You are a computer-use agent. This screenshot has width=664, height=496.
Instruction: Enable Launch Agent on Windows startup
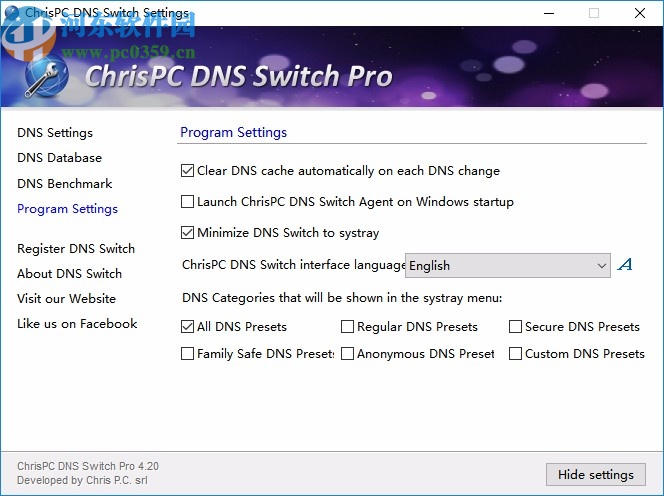pyautogui.click(x=187, y=202)
